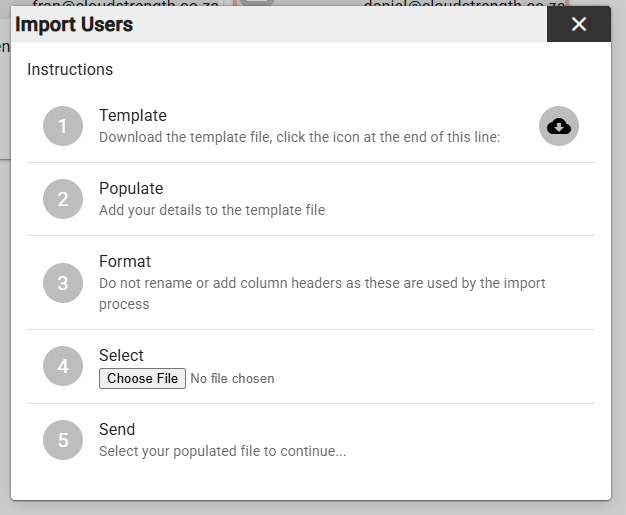Select the 'Format' step heading
The width and height of the screenshot is (626, 515).
pyautogui.click(x=125, y=261)
